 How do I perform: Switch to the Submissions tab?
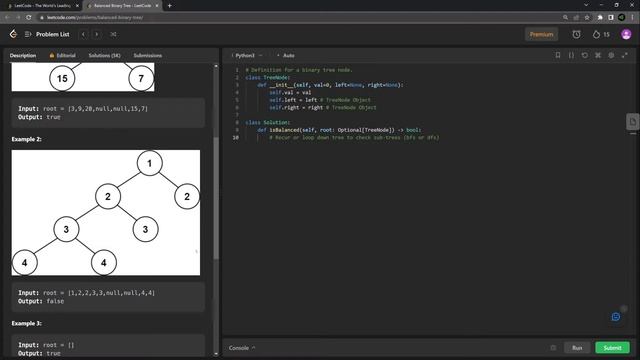coord(148,56)
